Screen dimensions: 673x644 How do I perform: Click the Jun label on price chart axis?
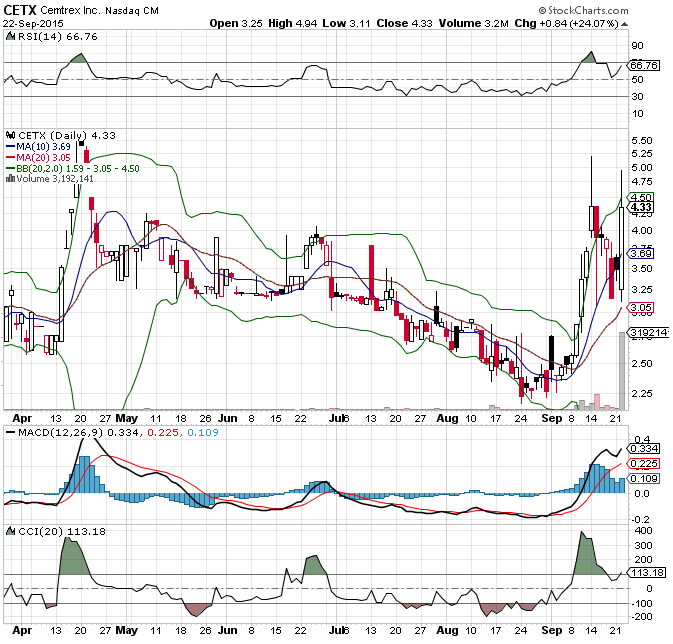click(x=227, y=418)
